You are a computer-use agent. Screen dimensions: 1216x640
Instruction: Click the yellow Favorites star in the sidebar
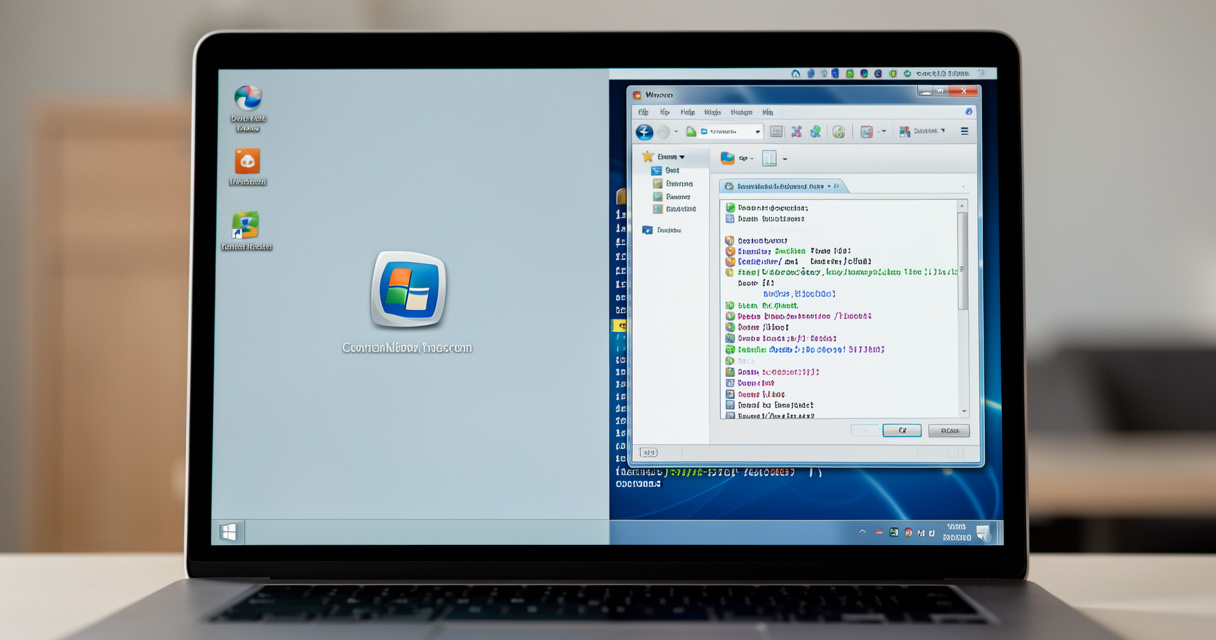click(647, 156)
